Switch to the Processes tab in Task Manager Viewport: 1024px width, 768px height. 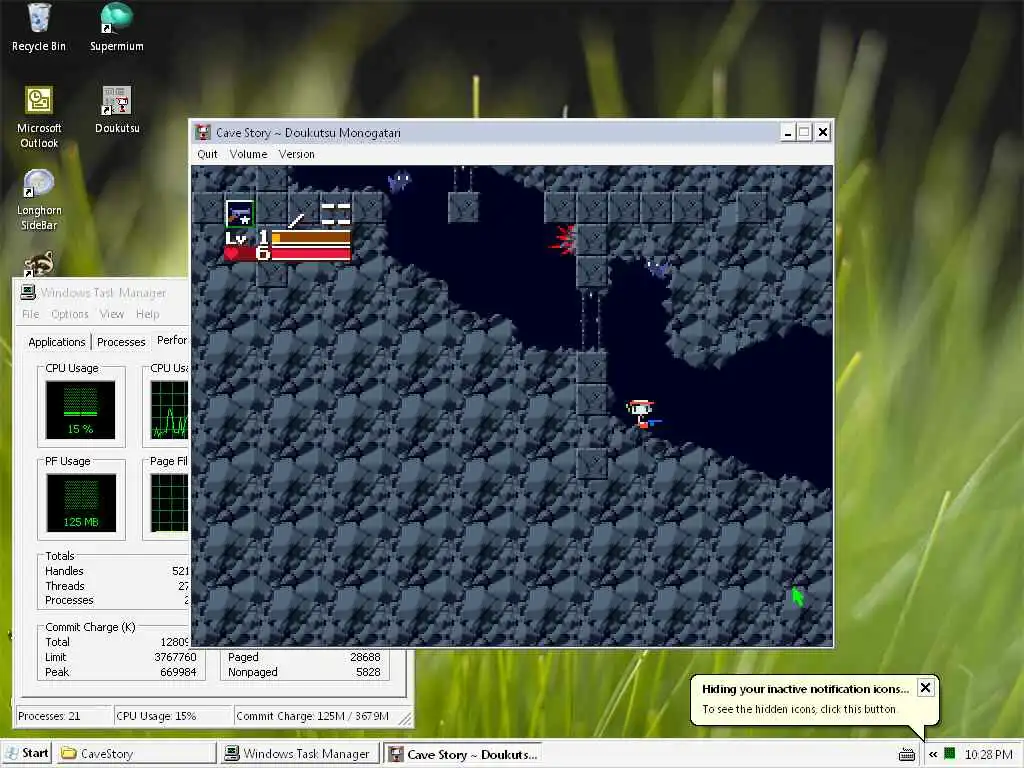coord(121,342)
